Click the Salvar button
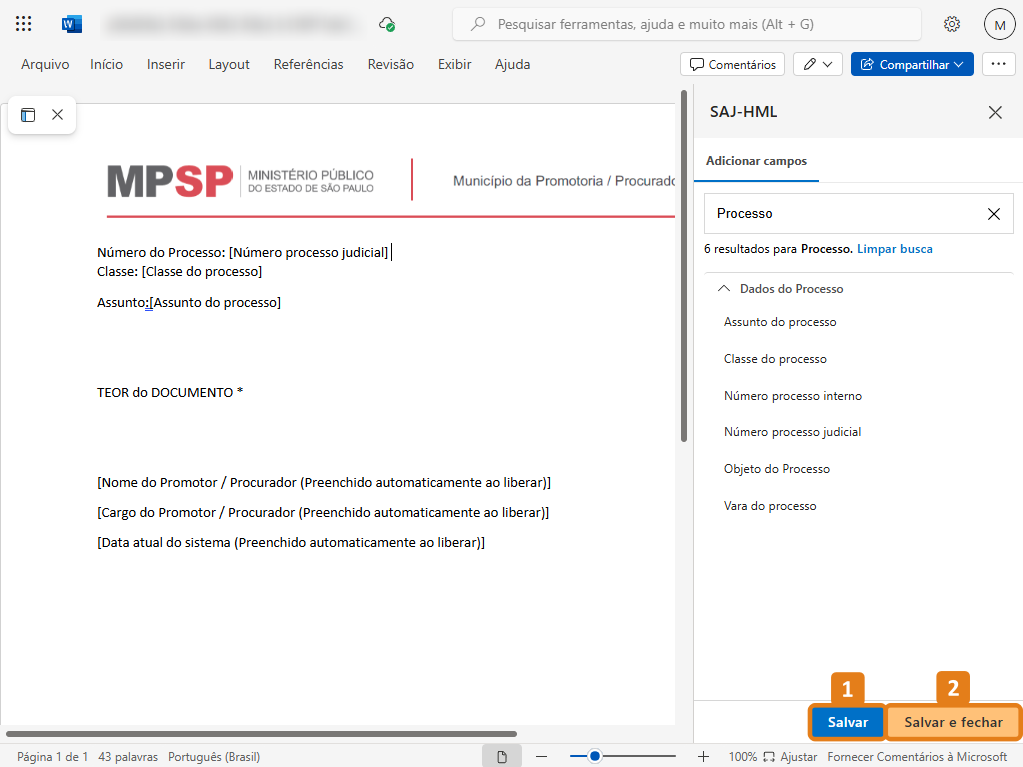Image resolution: width=1023 pixels, height=767 pixels. pos(847,722)
